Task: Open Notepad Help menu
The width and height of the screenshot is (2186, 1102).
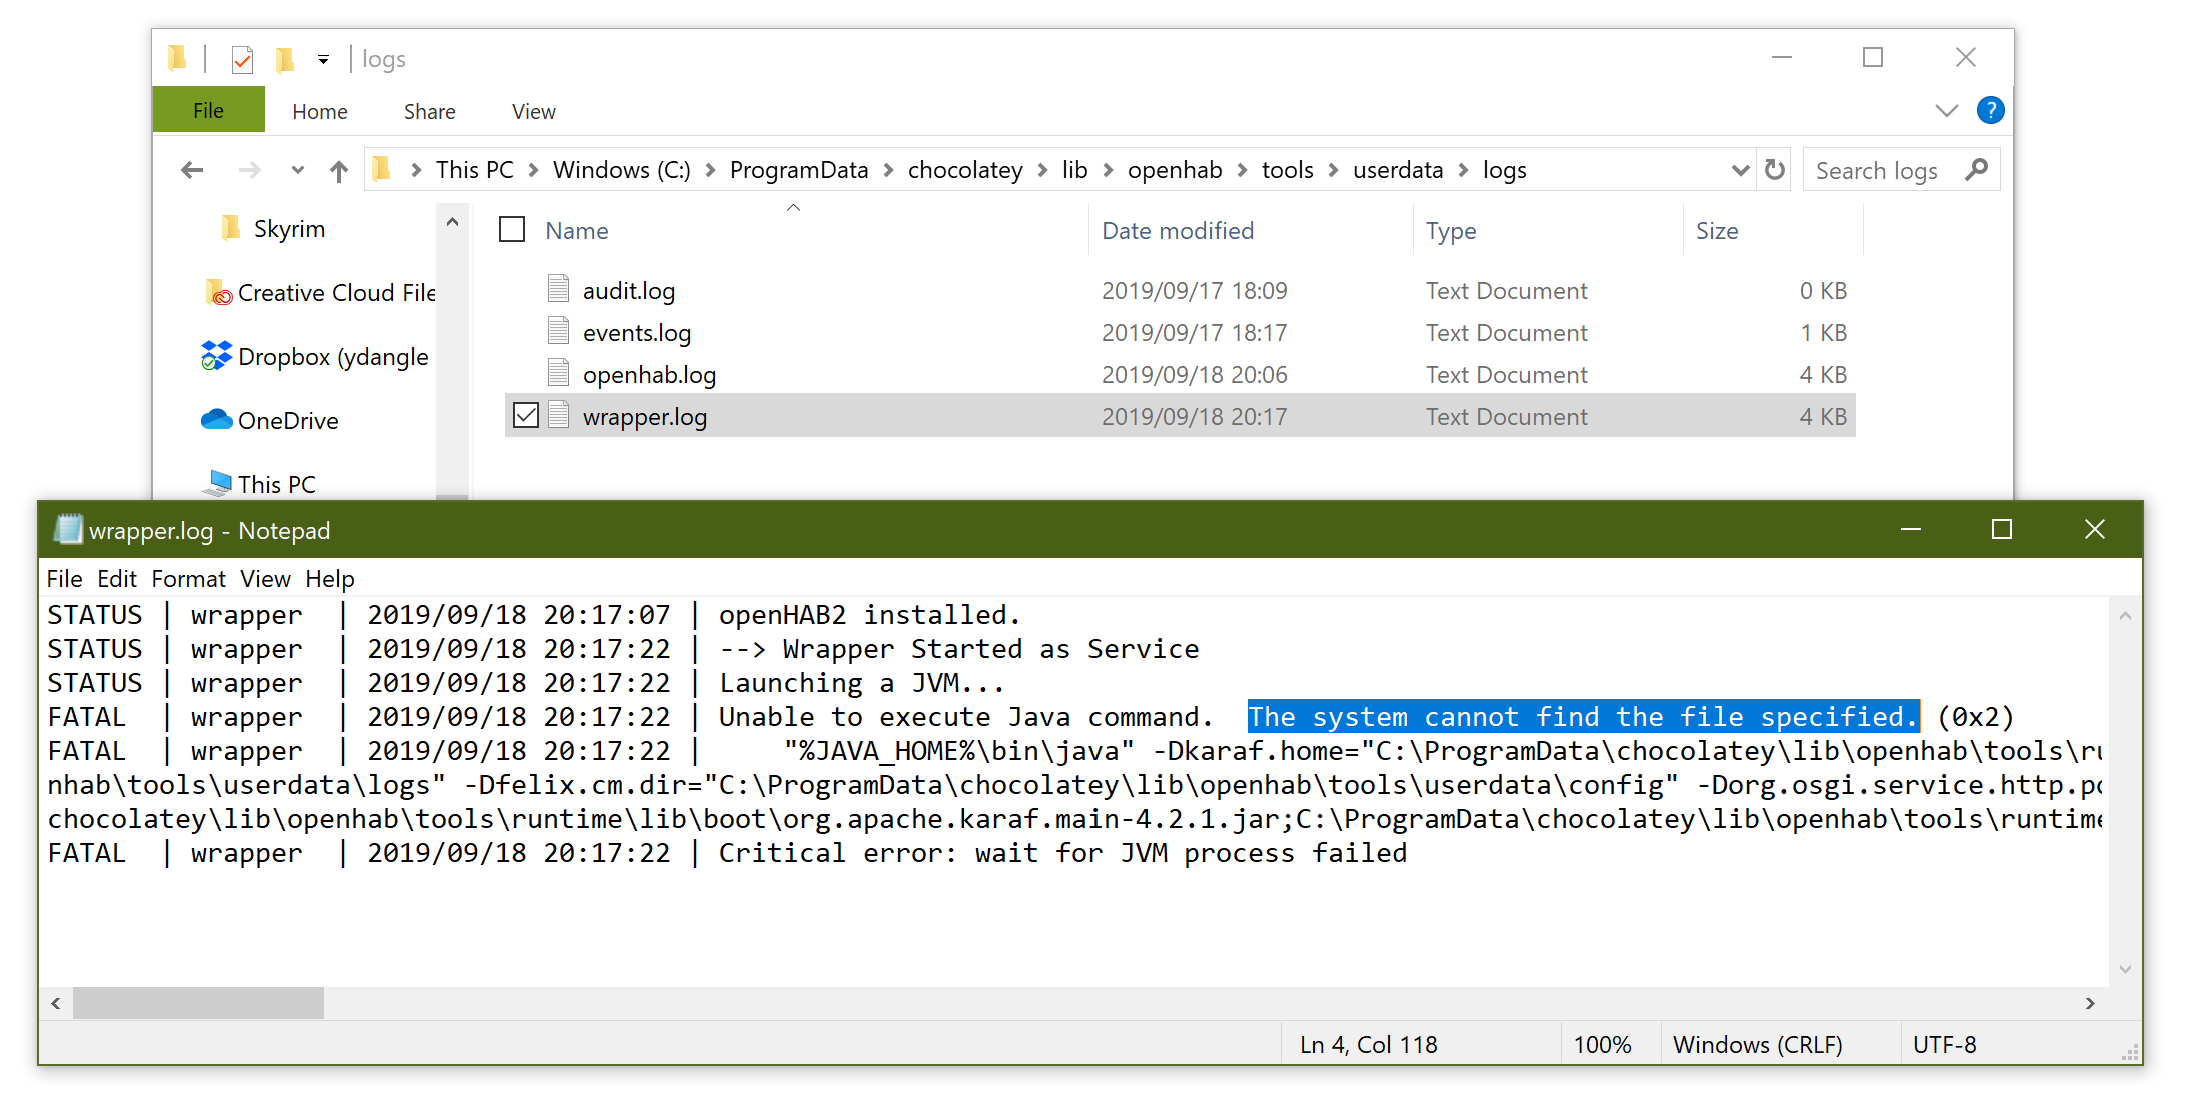Action: pyautogui.click(x=330, y=579)
